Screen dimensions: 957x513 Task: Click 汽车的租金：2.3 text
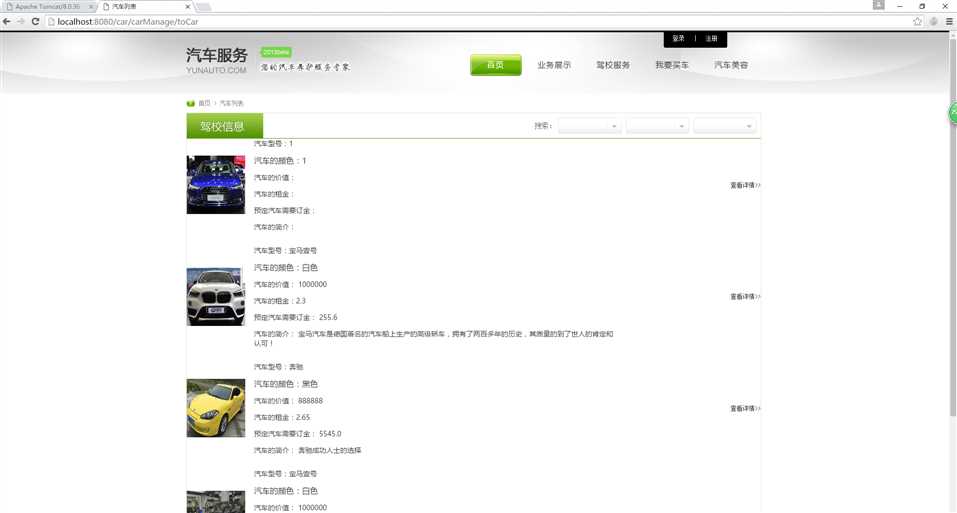click(x=280, y=301)
